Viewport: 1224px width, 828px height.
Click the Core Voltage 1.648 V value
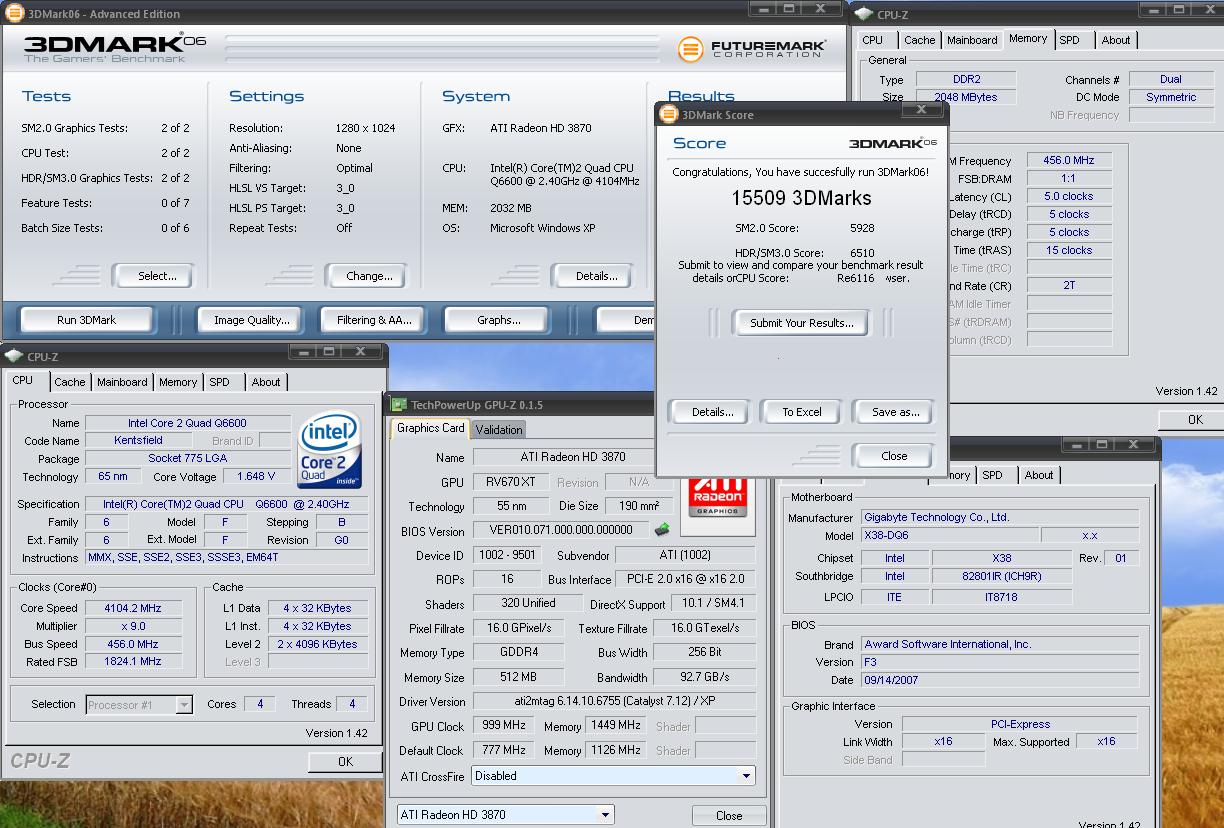point(256,477)
